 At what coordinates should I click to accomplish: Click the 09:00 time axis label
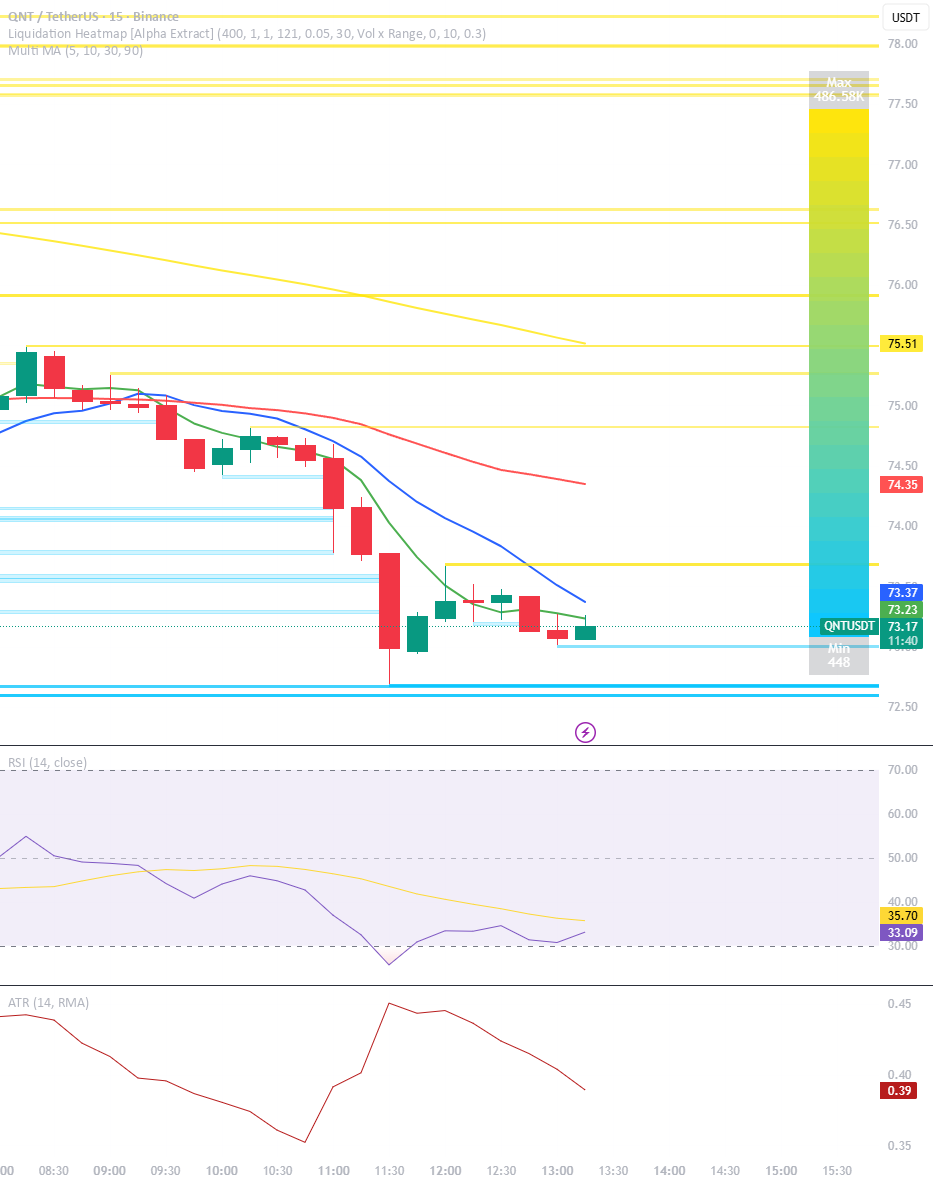[x=110, y=1171]
